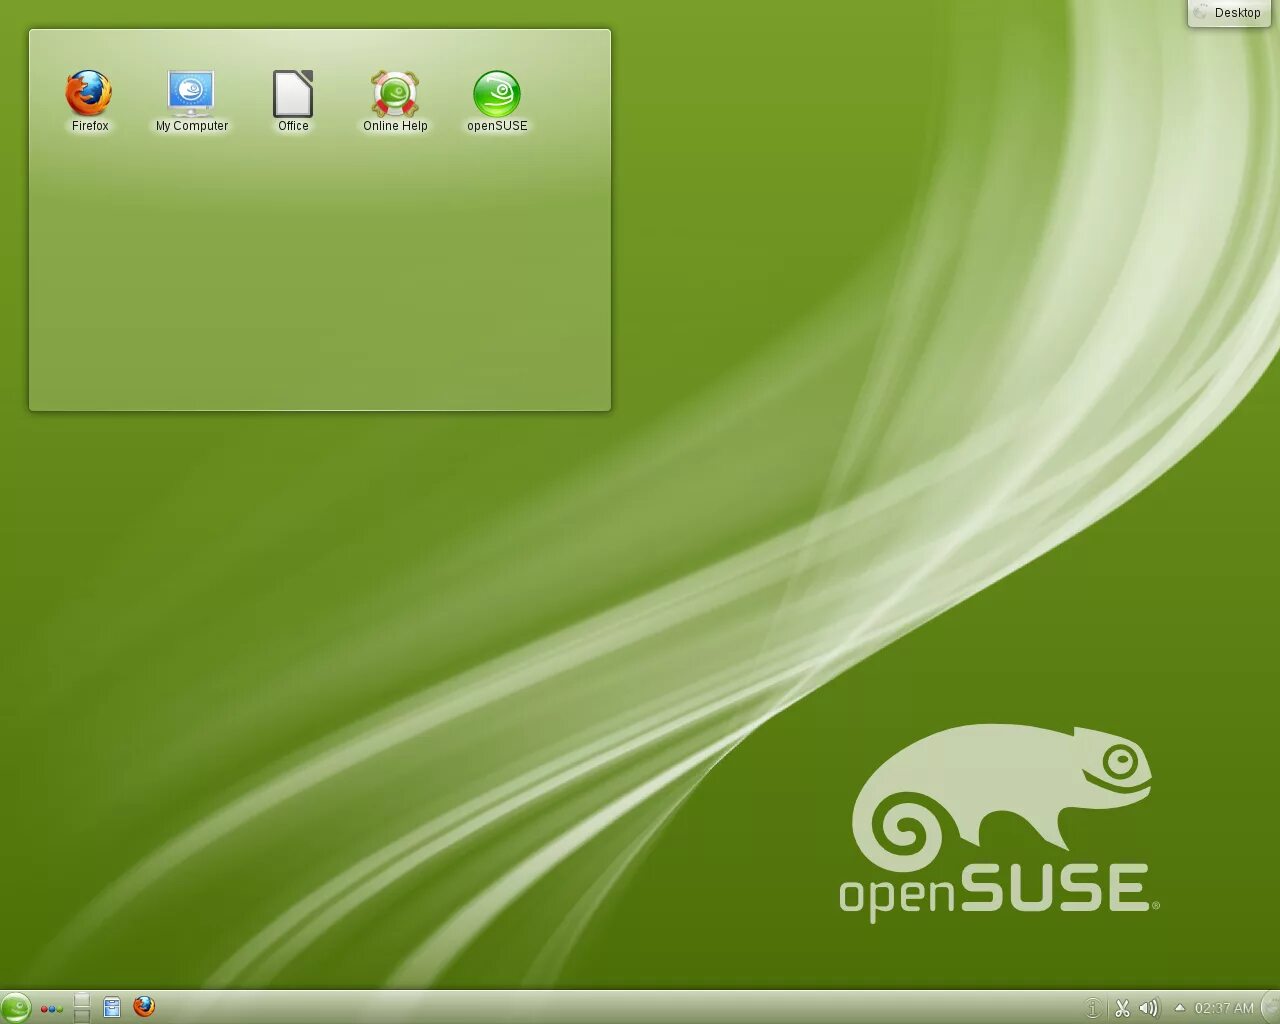
Task: Open the Desktop toolbox button
Action: click(1229, 13)
